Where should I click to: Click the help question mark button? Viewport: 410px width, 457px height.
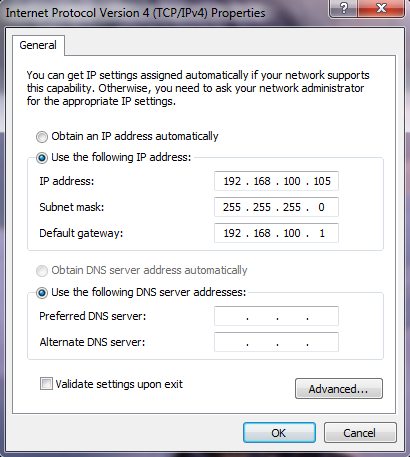point(343,7)
